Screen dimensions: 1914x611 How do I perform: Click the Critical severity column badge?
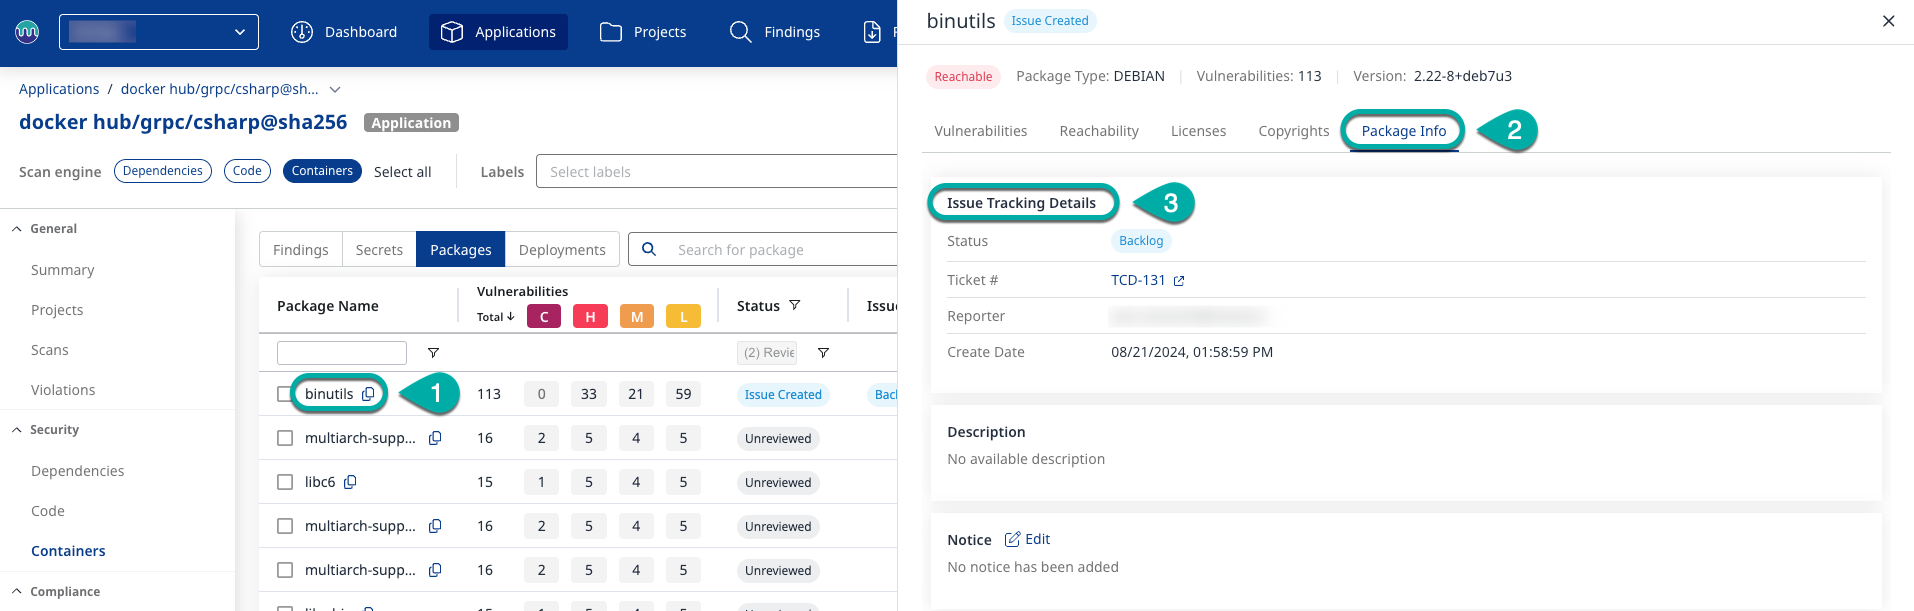tap(543, 317)
